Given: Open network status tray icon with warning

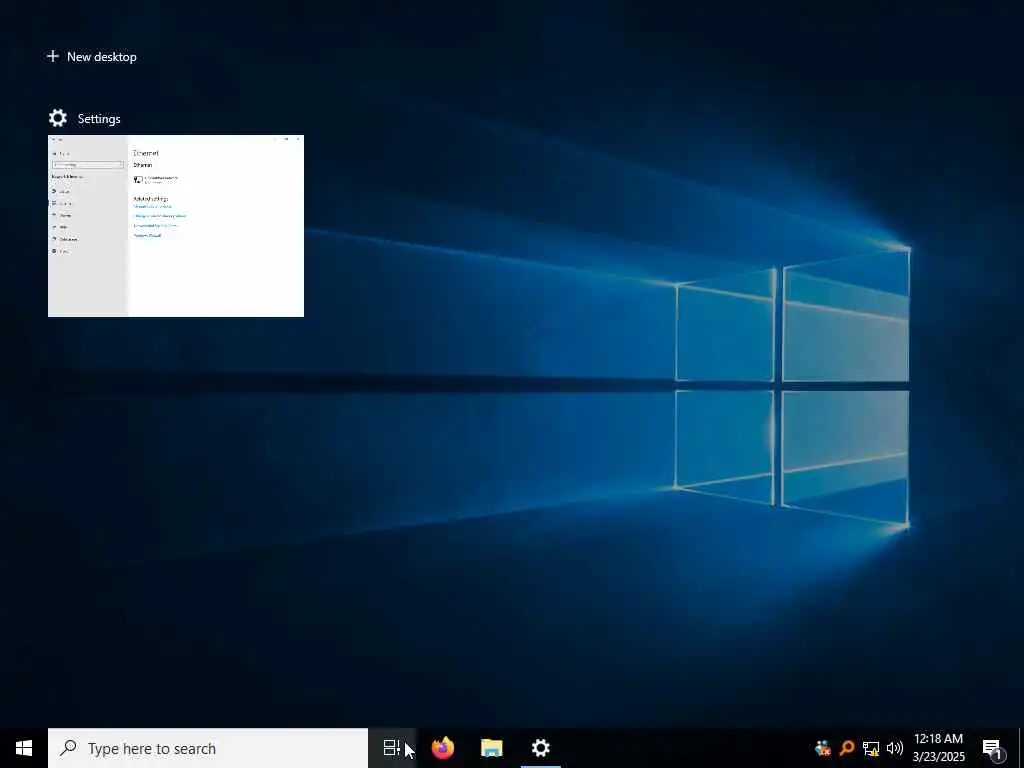Looking at the screenshot, I should tap(871, 748).
